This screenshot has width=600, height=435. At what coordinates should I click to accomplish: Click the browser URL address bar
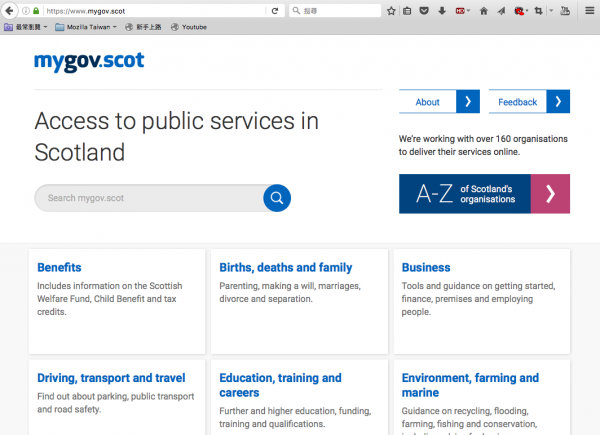pos(155,11)
